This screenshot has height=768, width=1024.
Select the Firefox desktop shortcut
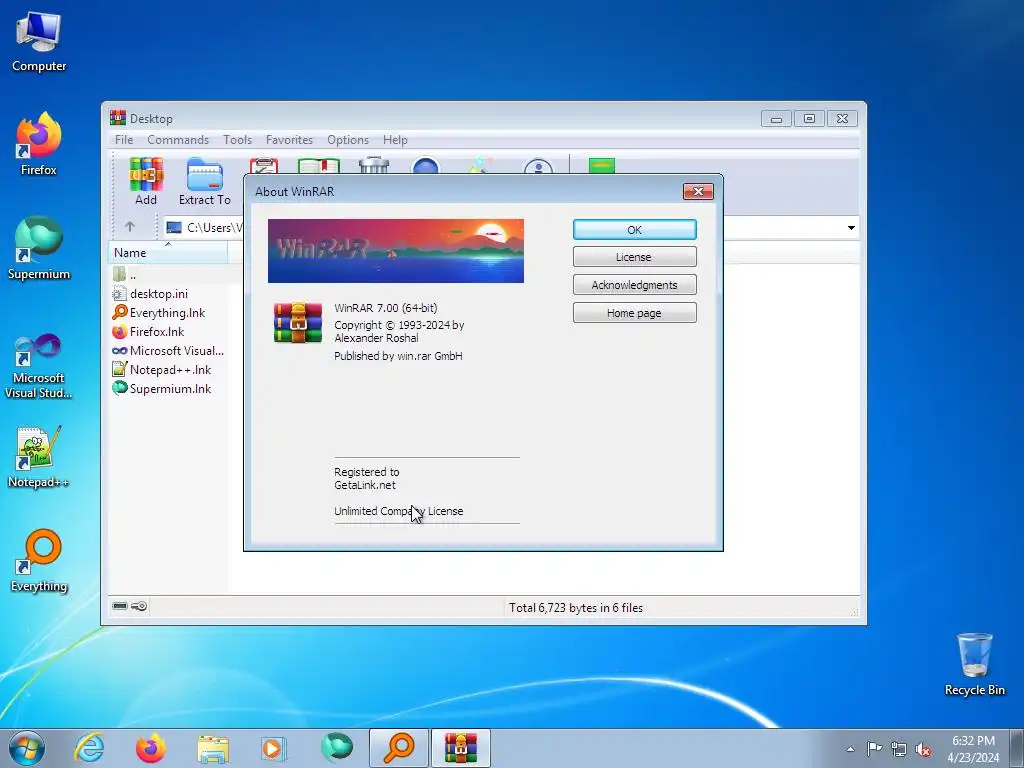39,144
